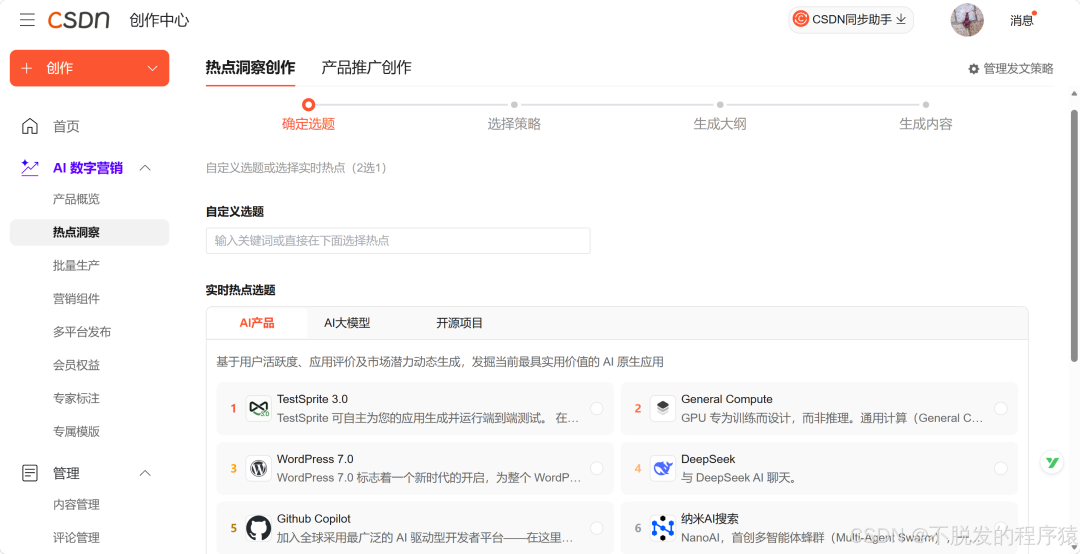Open 内容管理 in the sidebar
This screenshot has height=554, width=1080.
click(x=76, y=504)
